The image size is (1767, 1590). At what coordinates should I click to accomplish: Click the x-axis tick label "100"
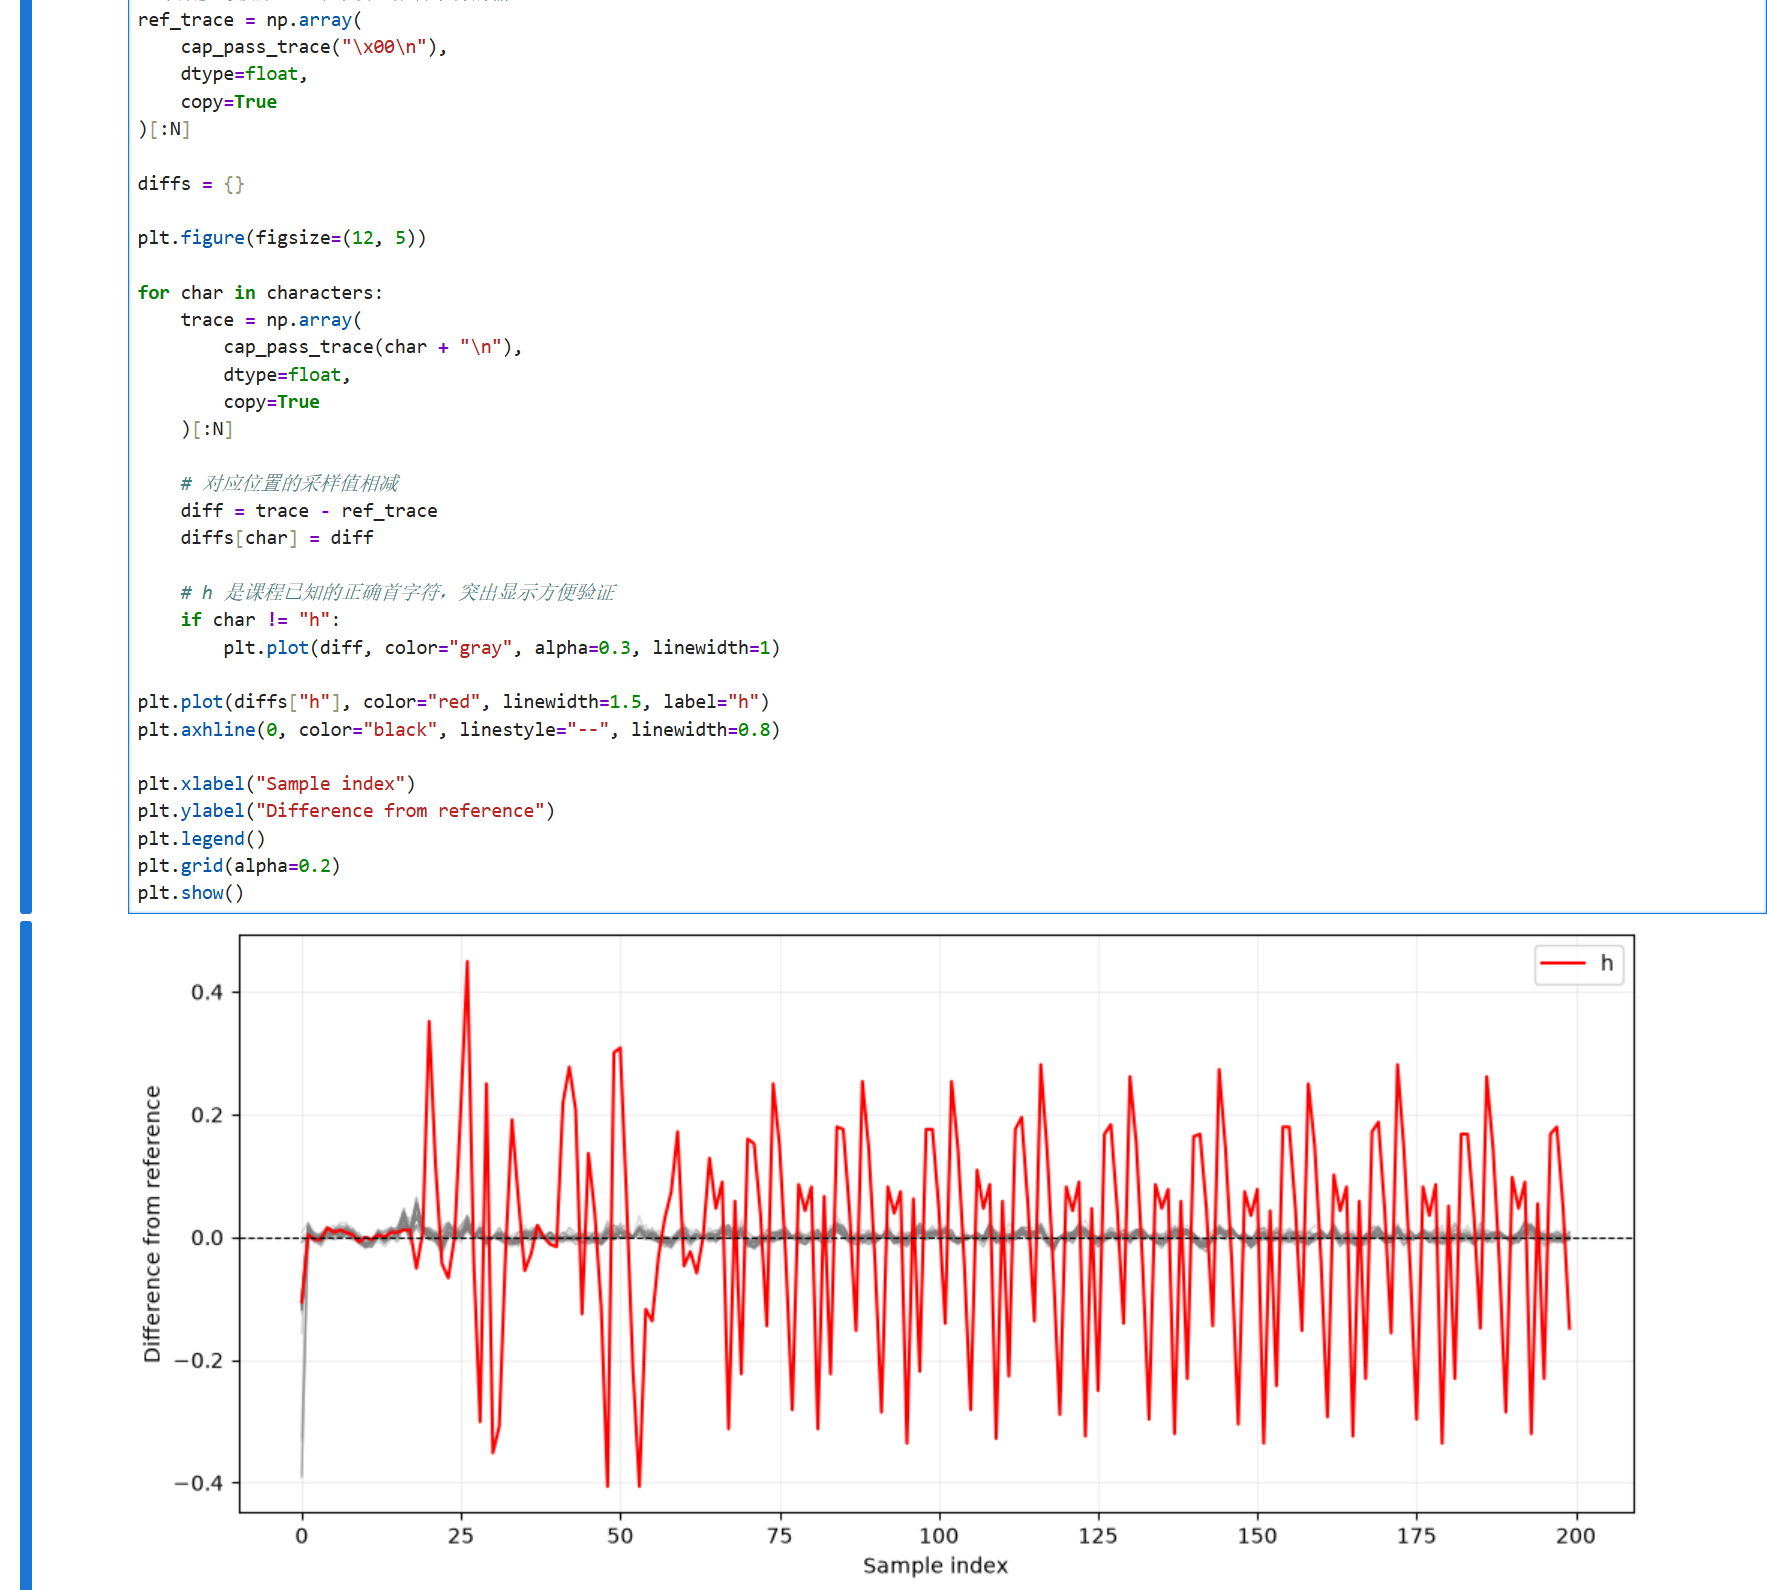pos(938,1536)
